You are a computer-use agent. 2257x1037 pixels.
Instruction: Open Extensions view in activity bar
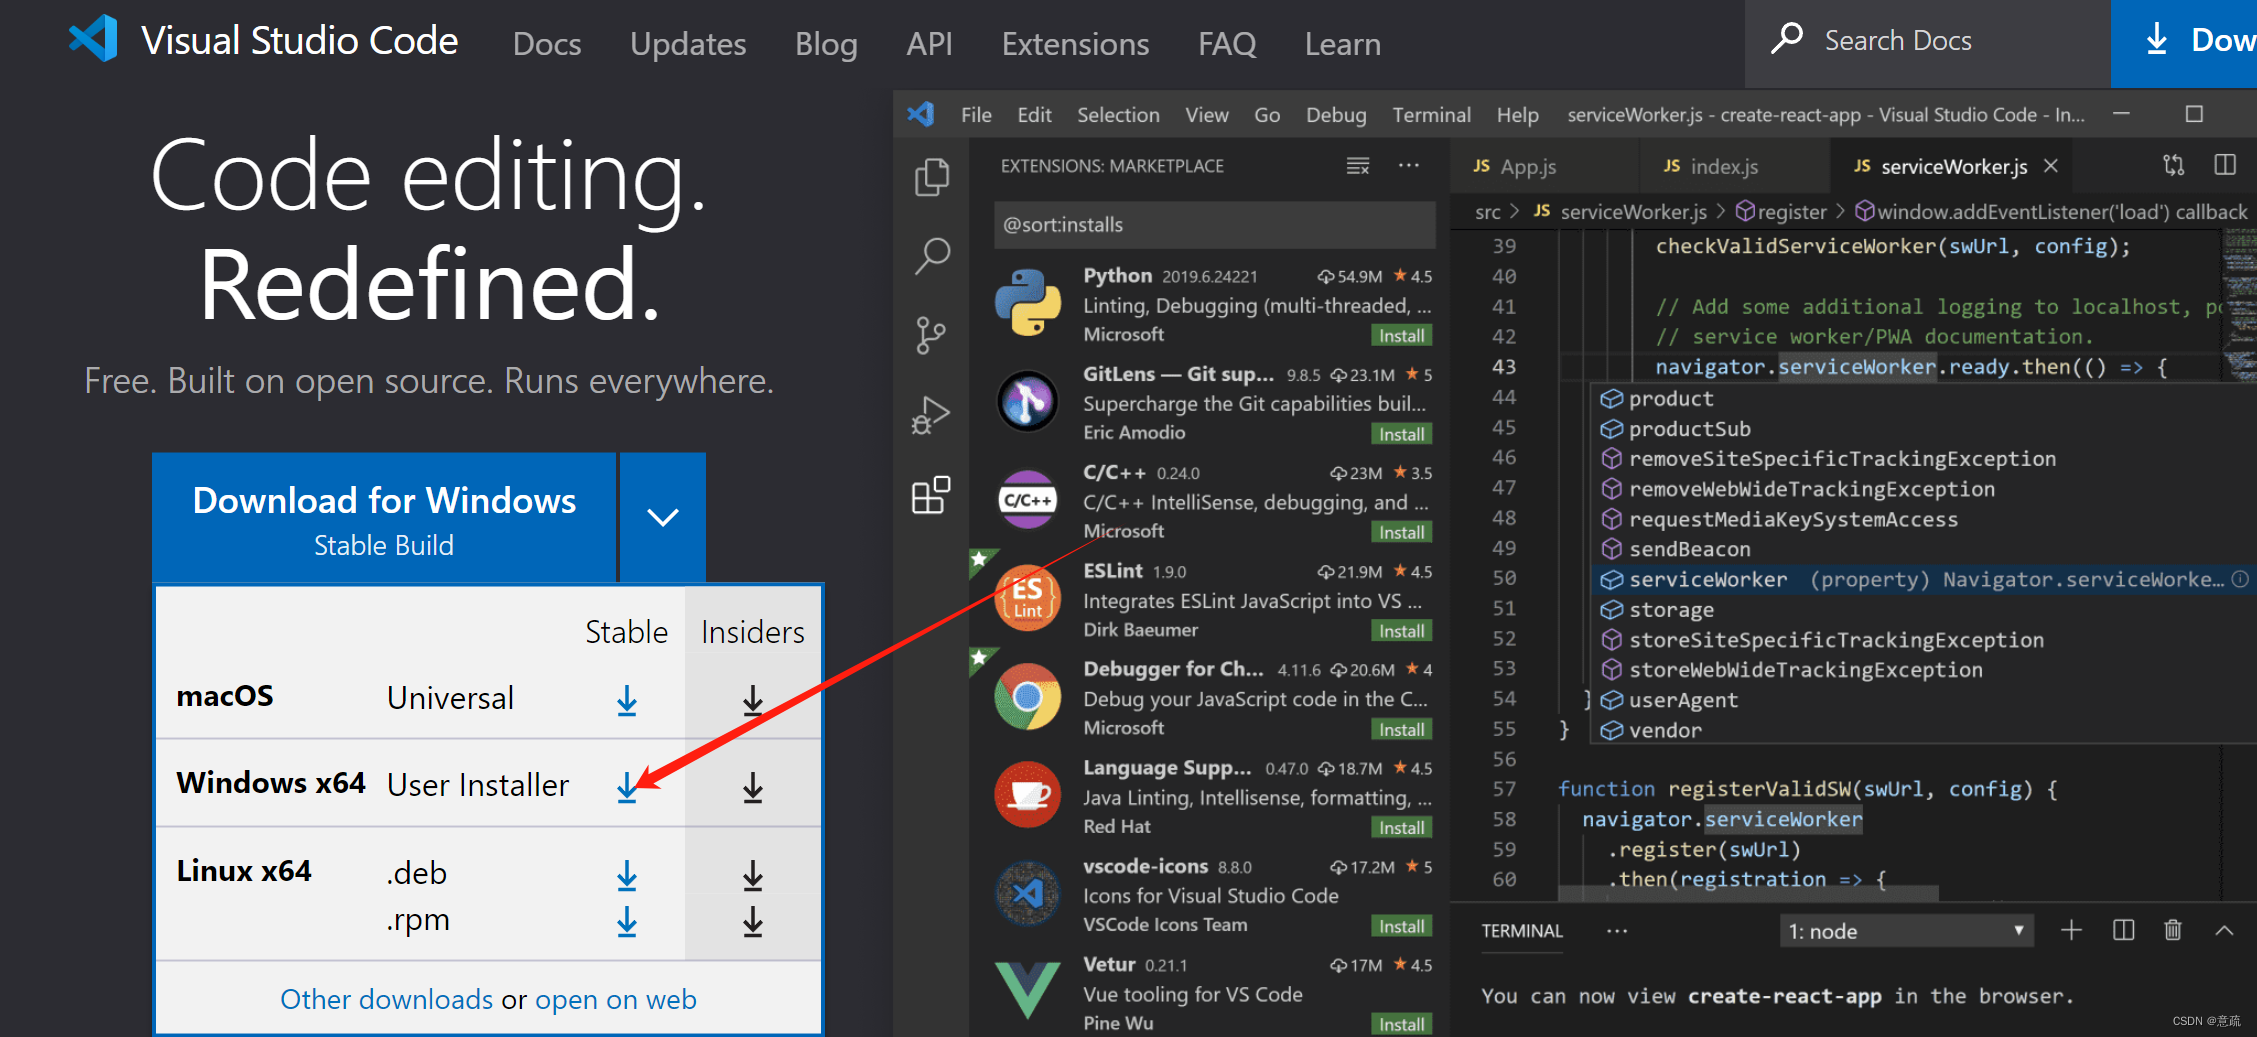click(x=931, y=495)
